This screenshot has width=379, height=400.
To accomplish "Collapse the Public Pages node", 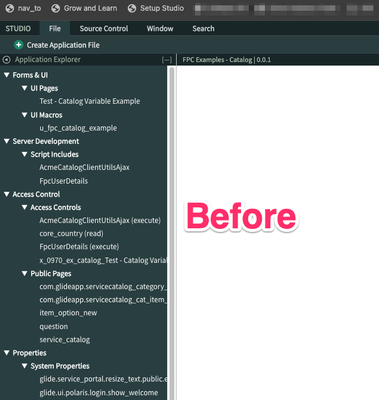I will pyautogui.click(x=24, y=273).
